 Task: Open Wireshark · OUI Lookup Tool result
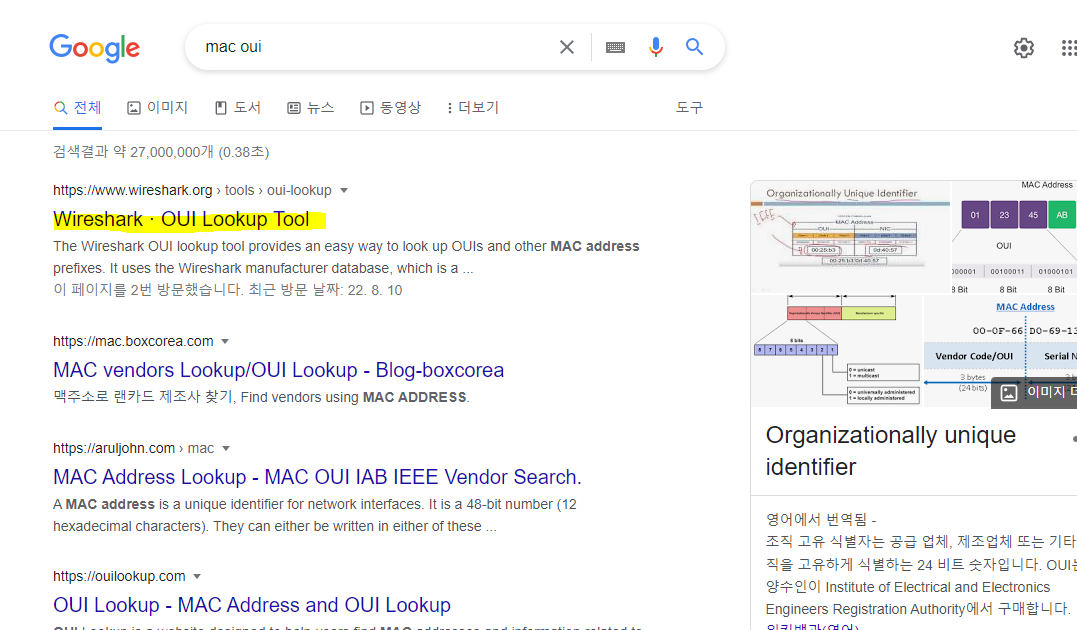pyautogui.click(x=181, y=219)
